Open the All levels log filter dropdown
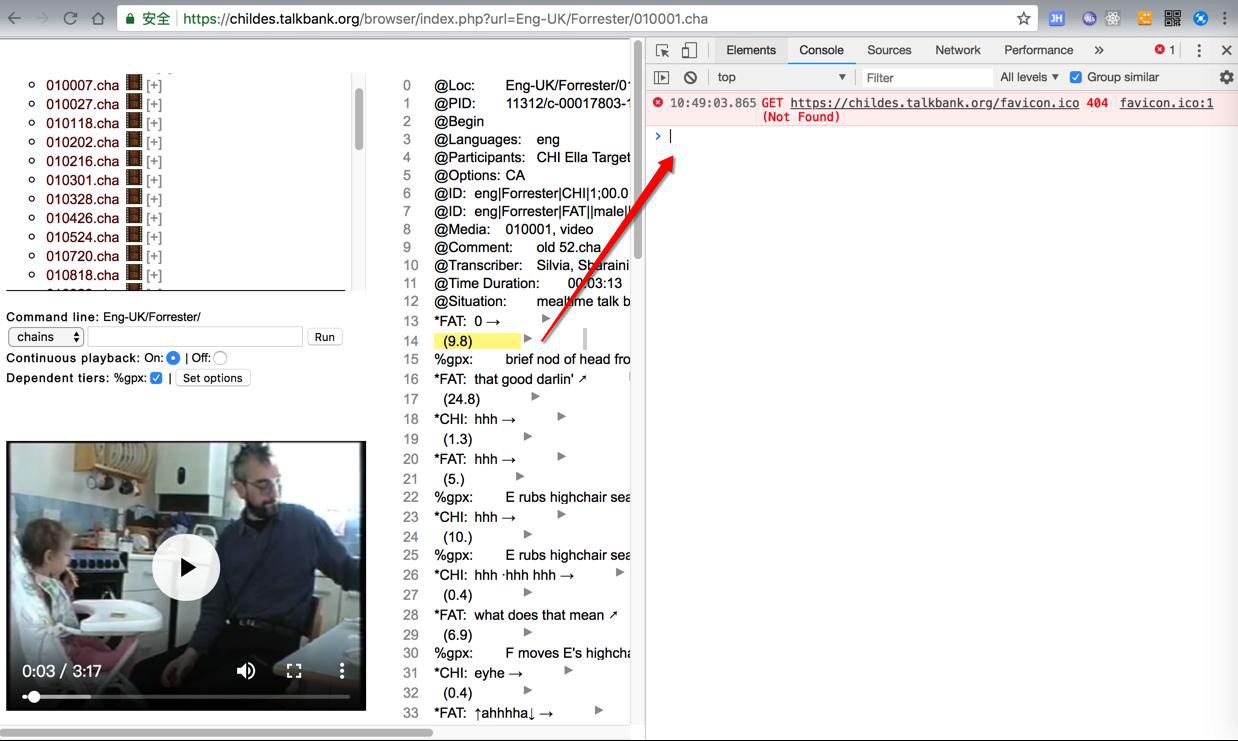The width and height of the screenshot is (1238, 741). click(x=1029, y=77)
